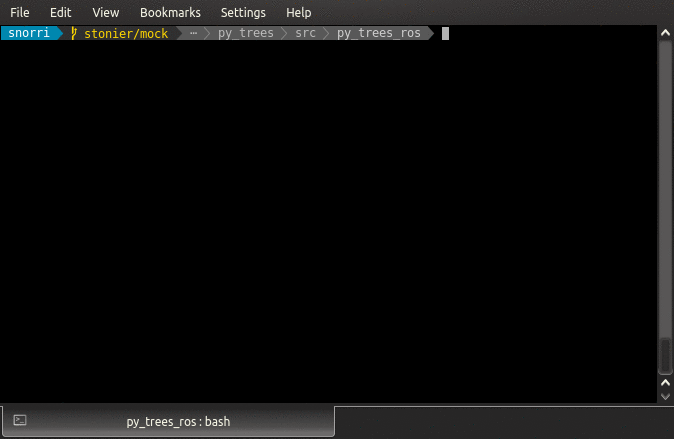Click the terminal icon on the bash tab
Viewport: 674px width, 439px height.
point(20,421)
